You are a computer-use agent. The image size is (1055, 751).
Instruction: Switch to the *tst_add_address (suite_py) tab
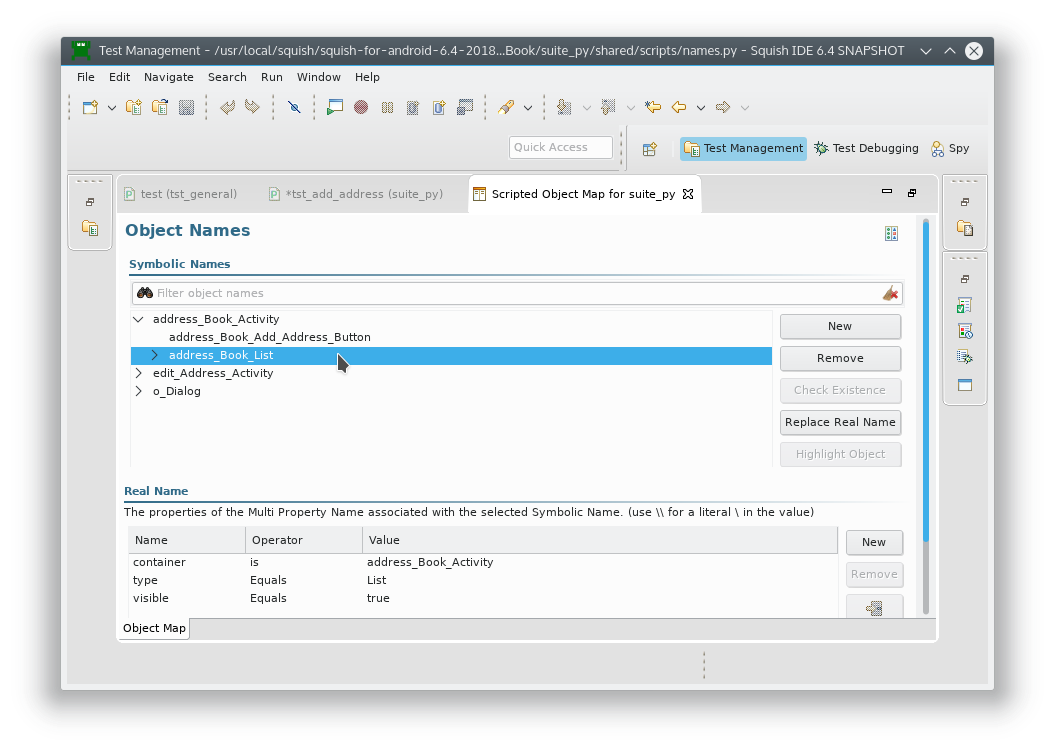[x=356, y=194]
